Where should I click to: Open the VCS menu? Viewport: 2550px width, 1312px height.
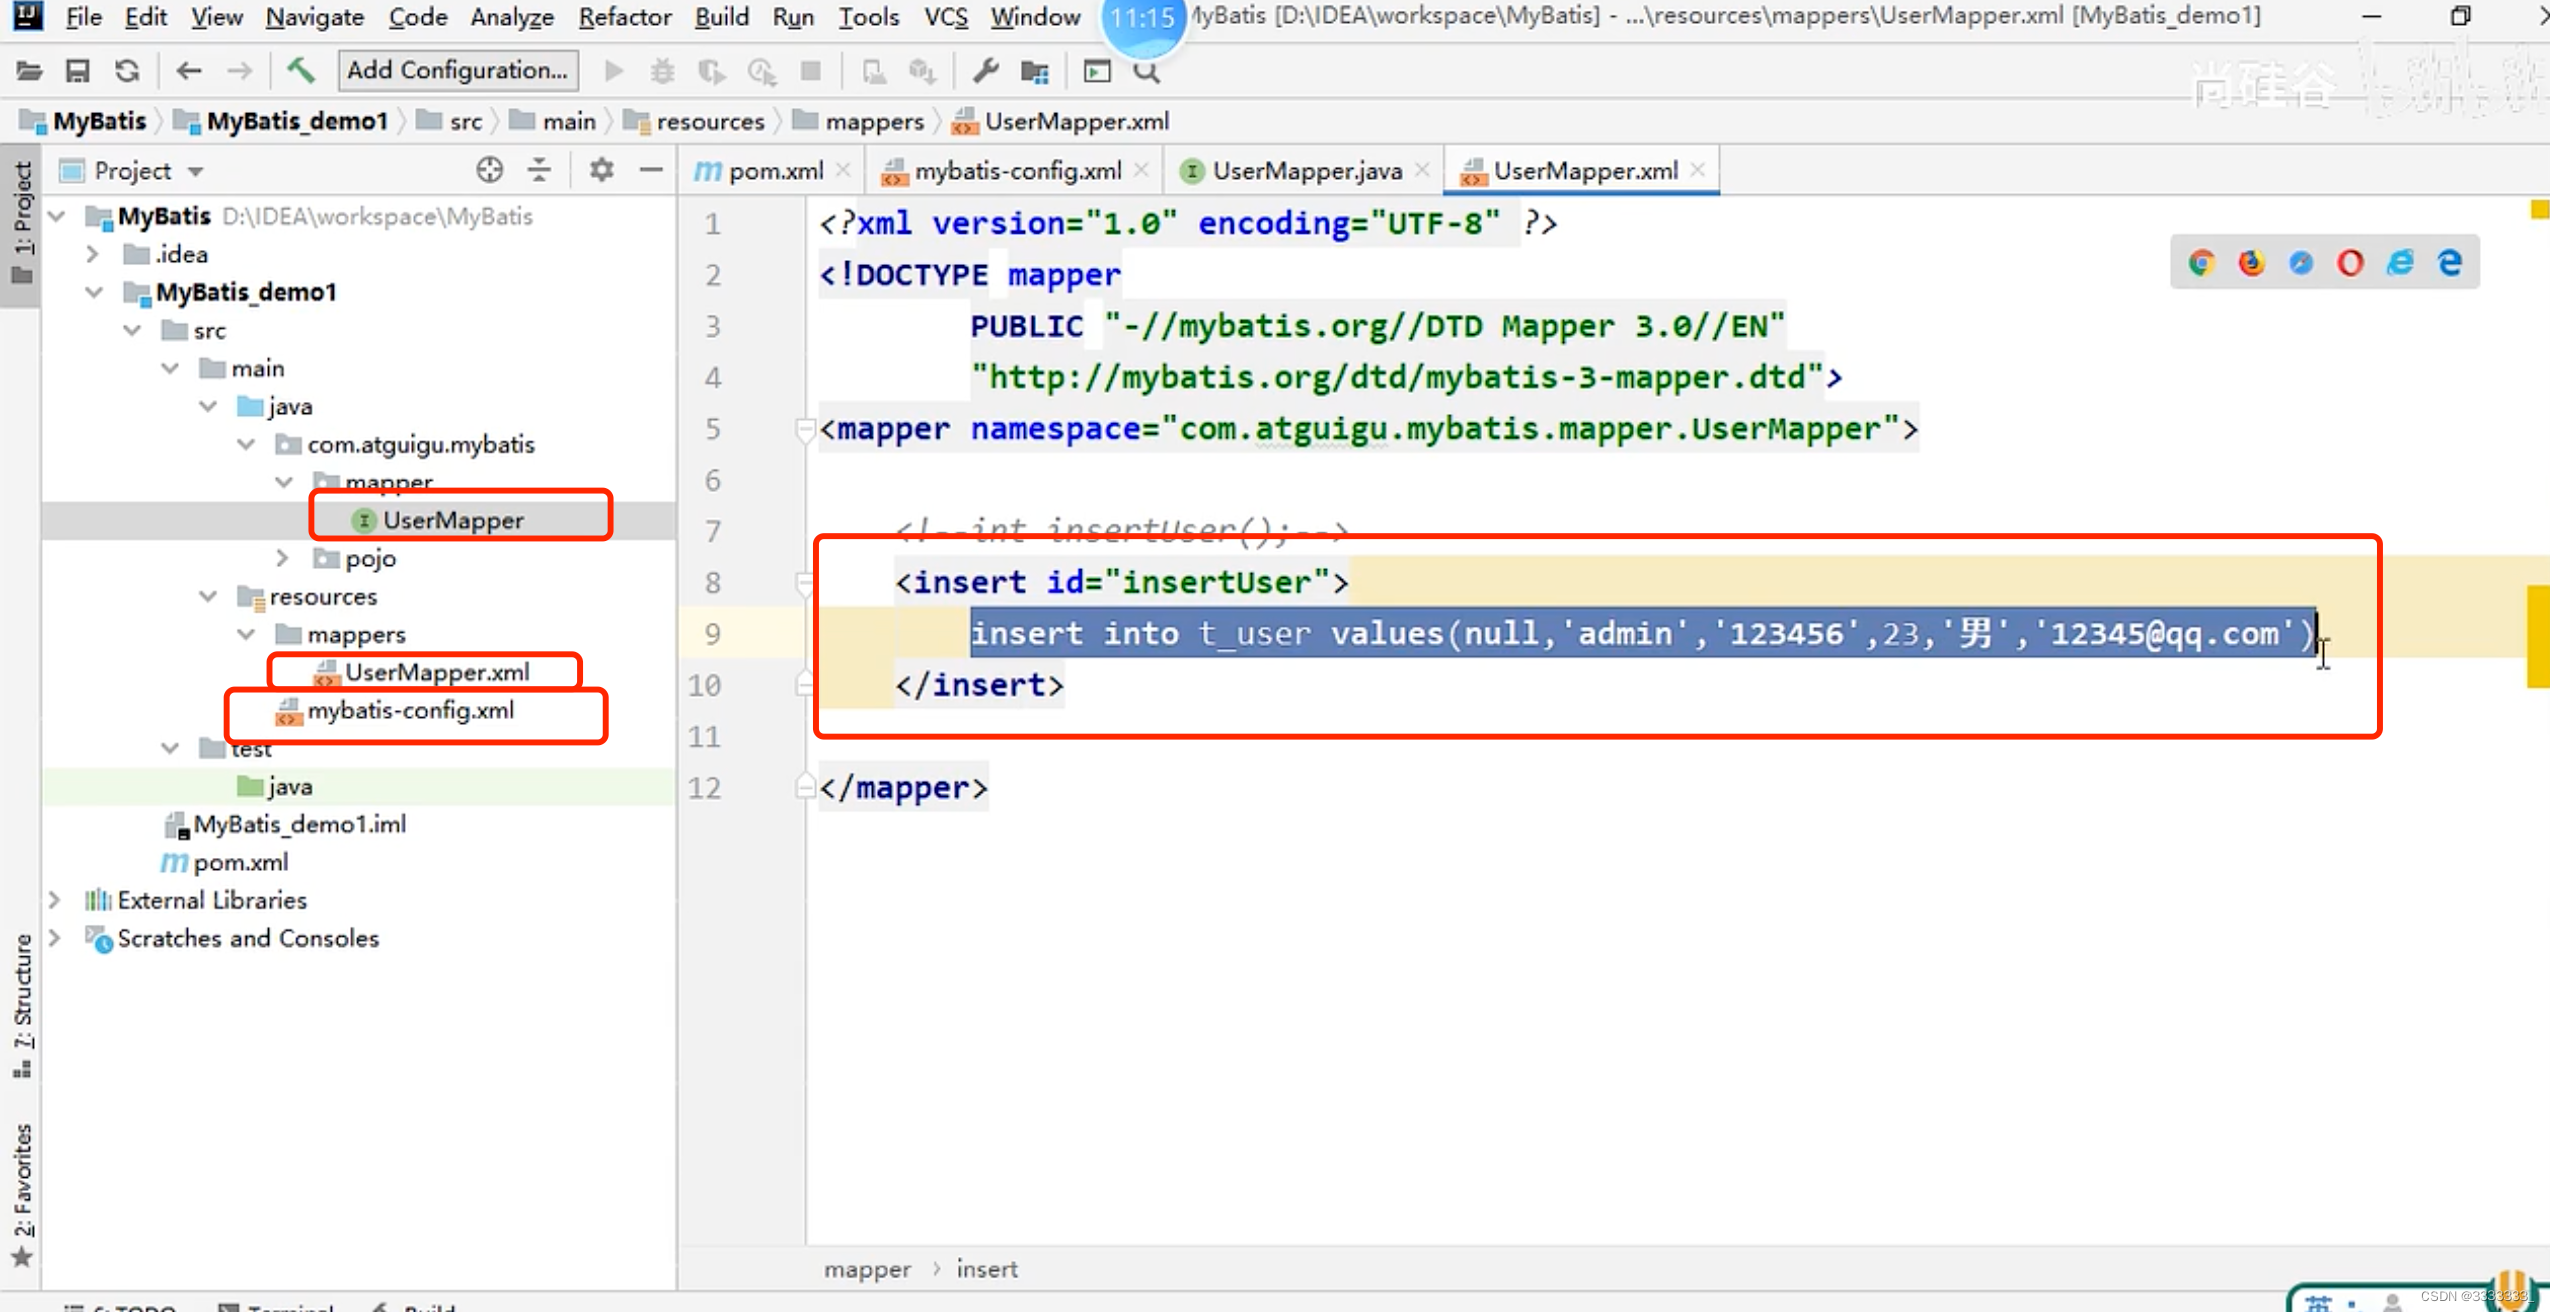point(945,17)
